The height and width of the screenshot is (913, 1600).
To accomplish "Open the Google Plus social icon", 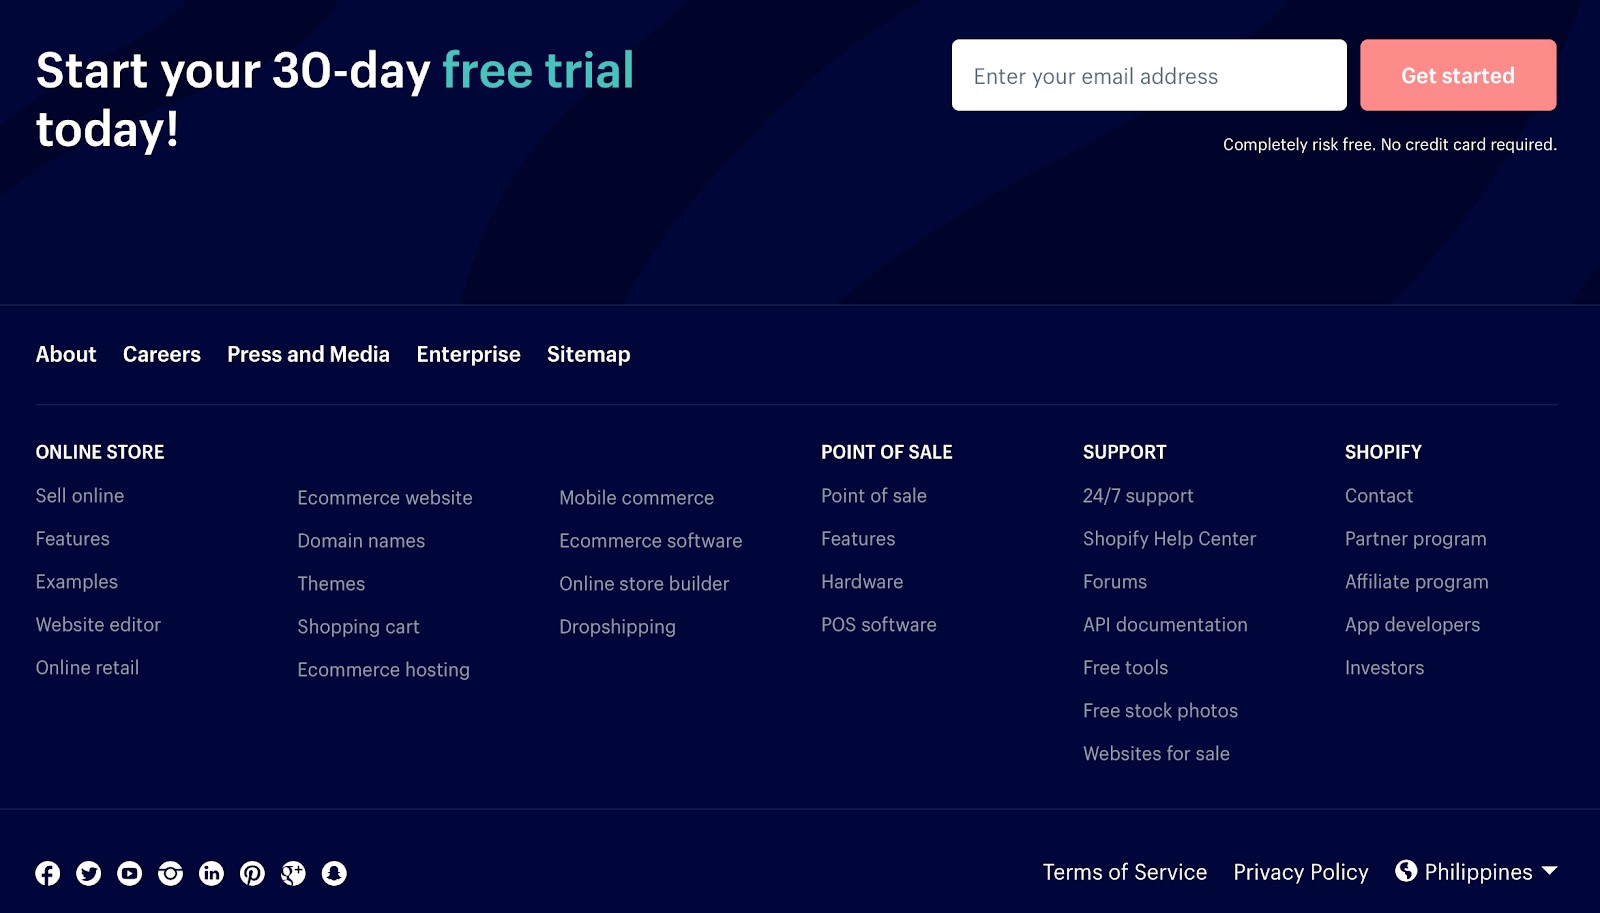I will tap(294, 873).
